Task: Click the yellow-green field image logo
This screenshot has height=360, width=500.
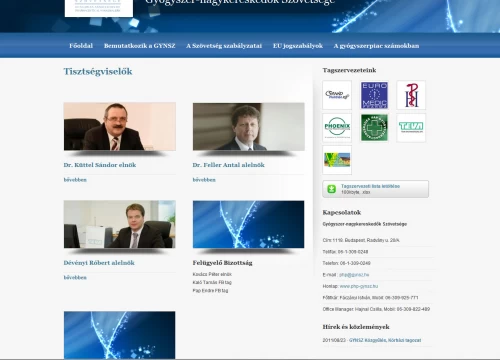Action: [337, 160]
